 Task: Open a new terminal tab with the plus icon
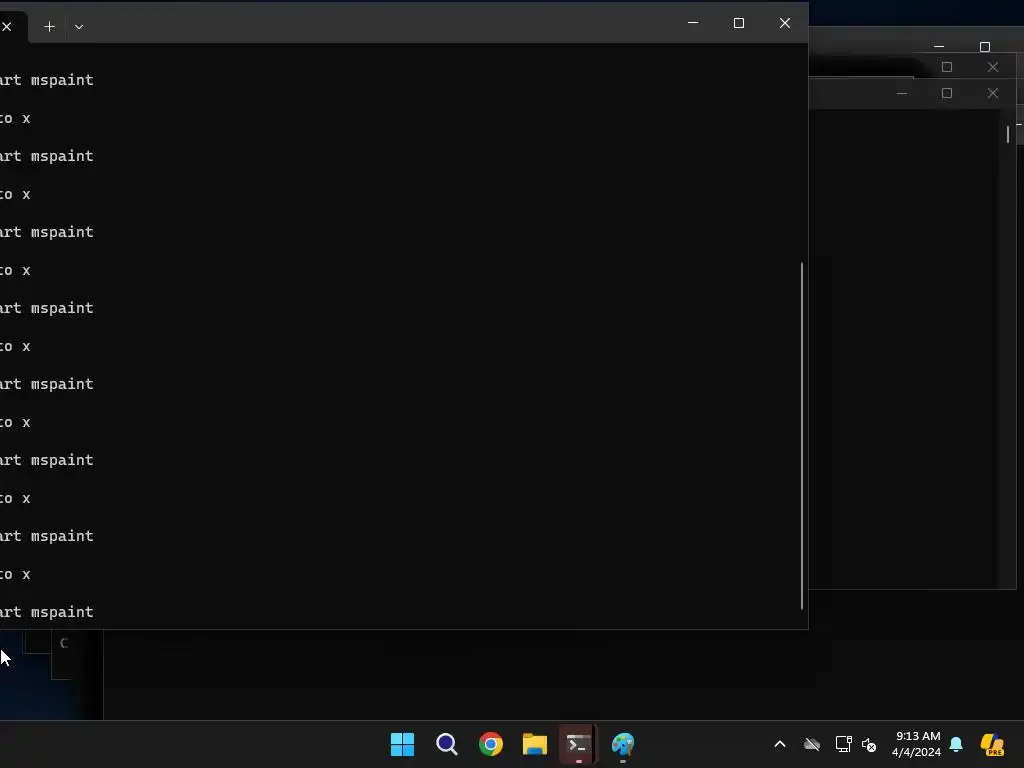point(49,27)
